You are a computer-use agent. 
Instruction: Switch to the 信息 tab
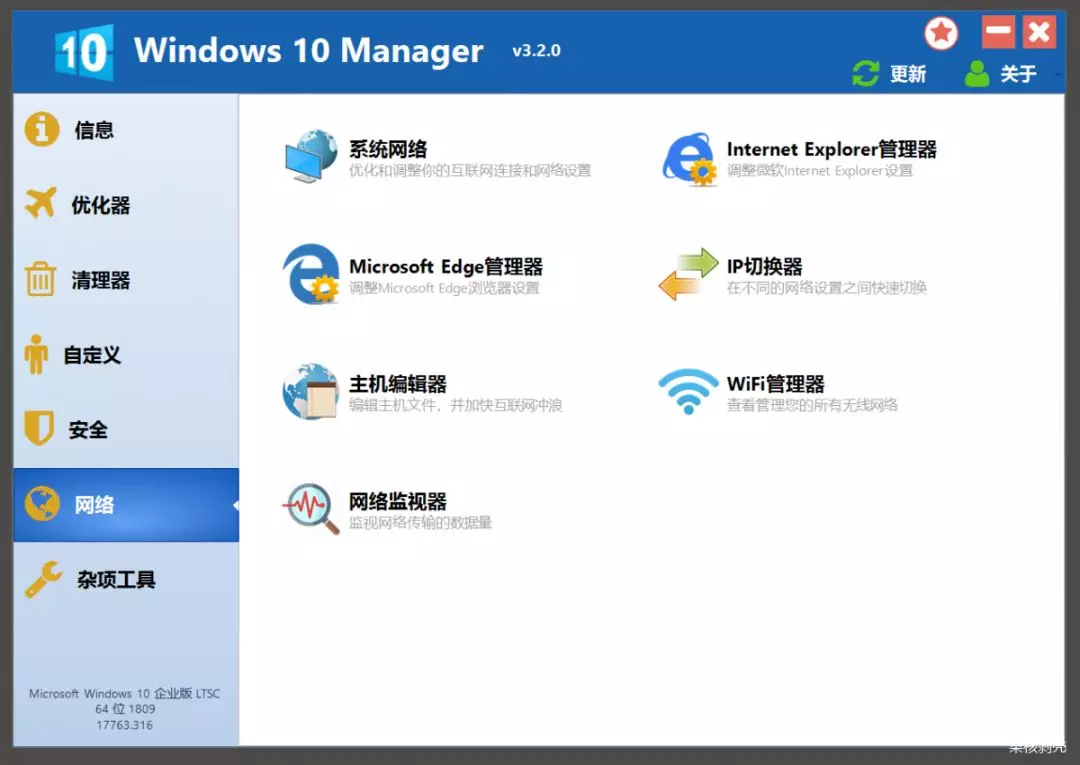tap(126, 129)
